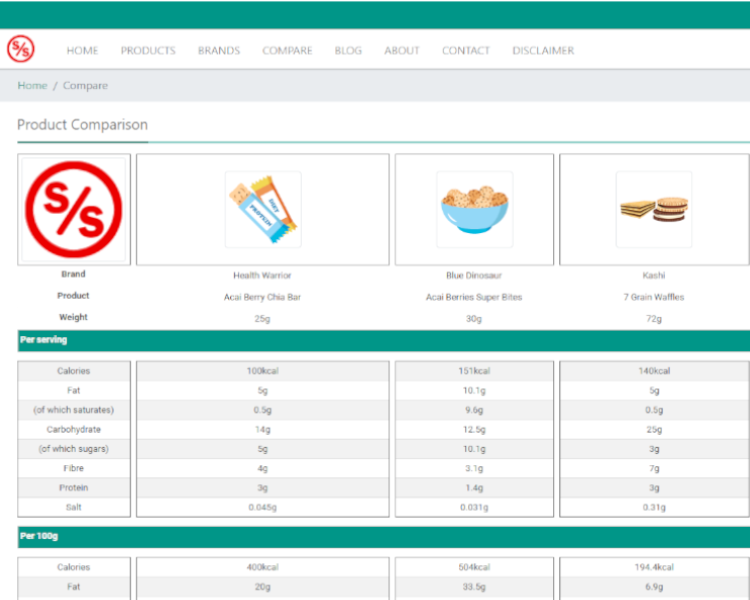The width and height of the screenshot is (750, 600).
Task: Click the Carbohydrate row label
Action: [x=74, y=430]
